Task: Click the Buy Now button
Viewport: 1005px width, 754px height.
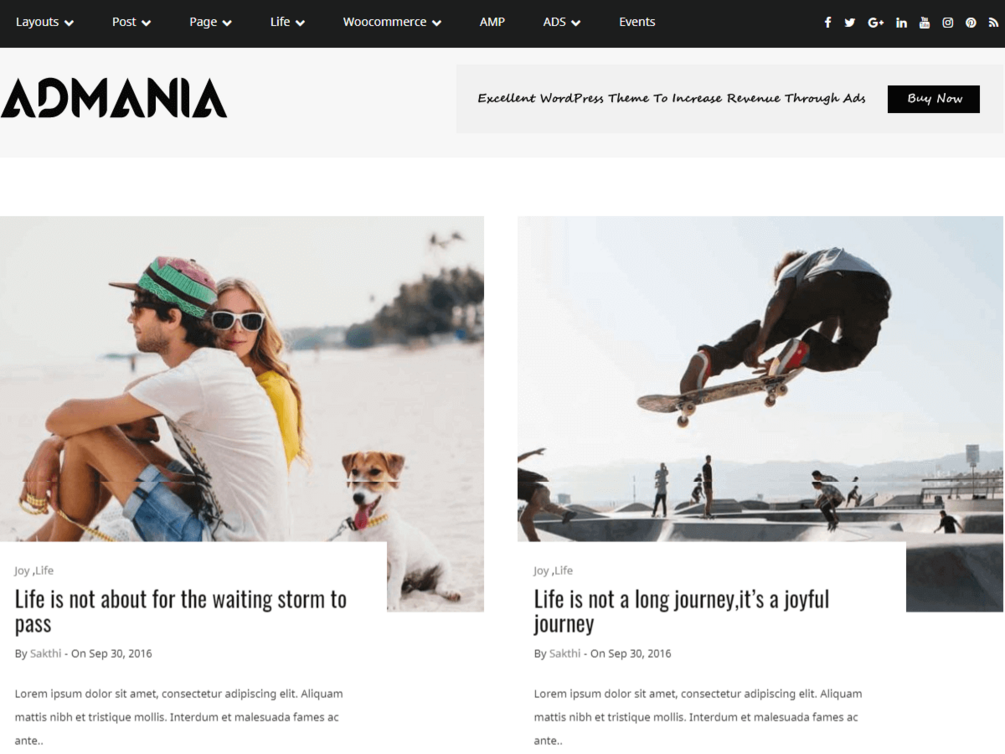Action: (933, 99)
